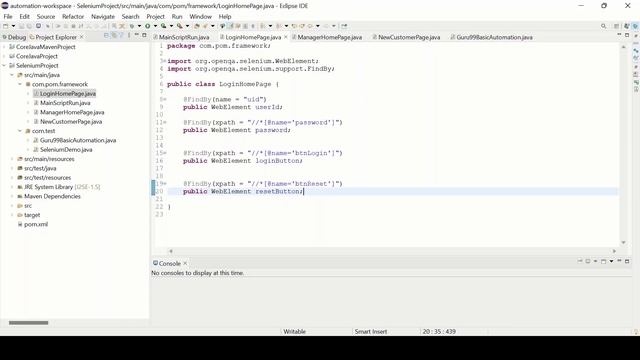
Task: Select SeleniumDemo.java in Project Explorer
Action: point(66,149)
